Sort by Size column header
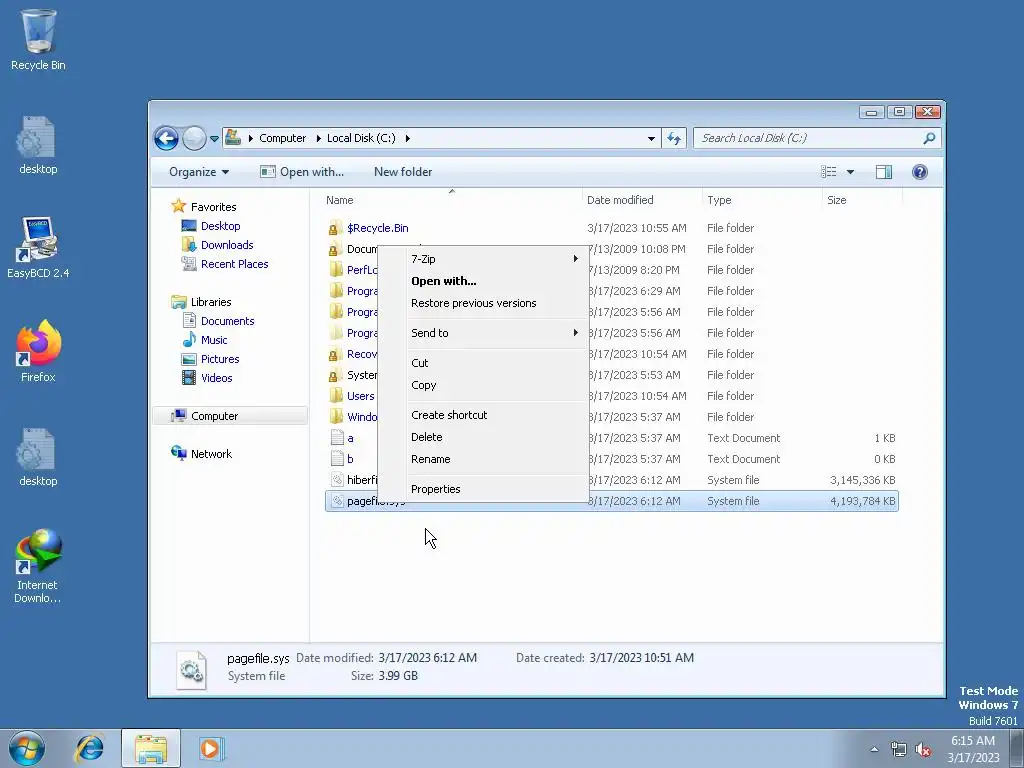The image size is (1024, 768). [862, 200]
